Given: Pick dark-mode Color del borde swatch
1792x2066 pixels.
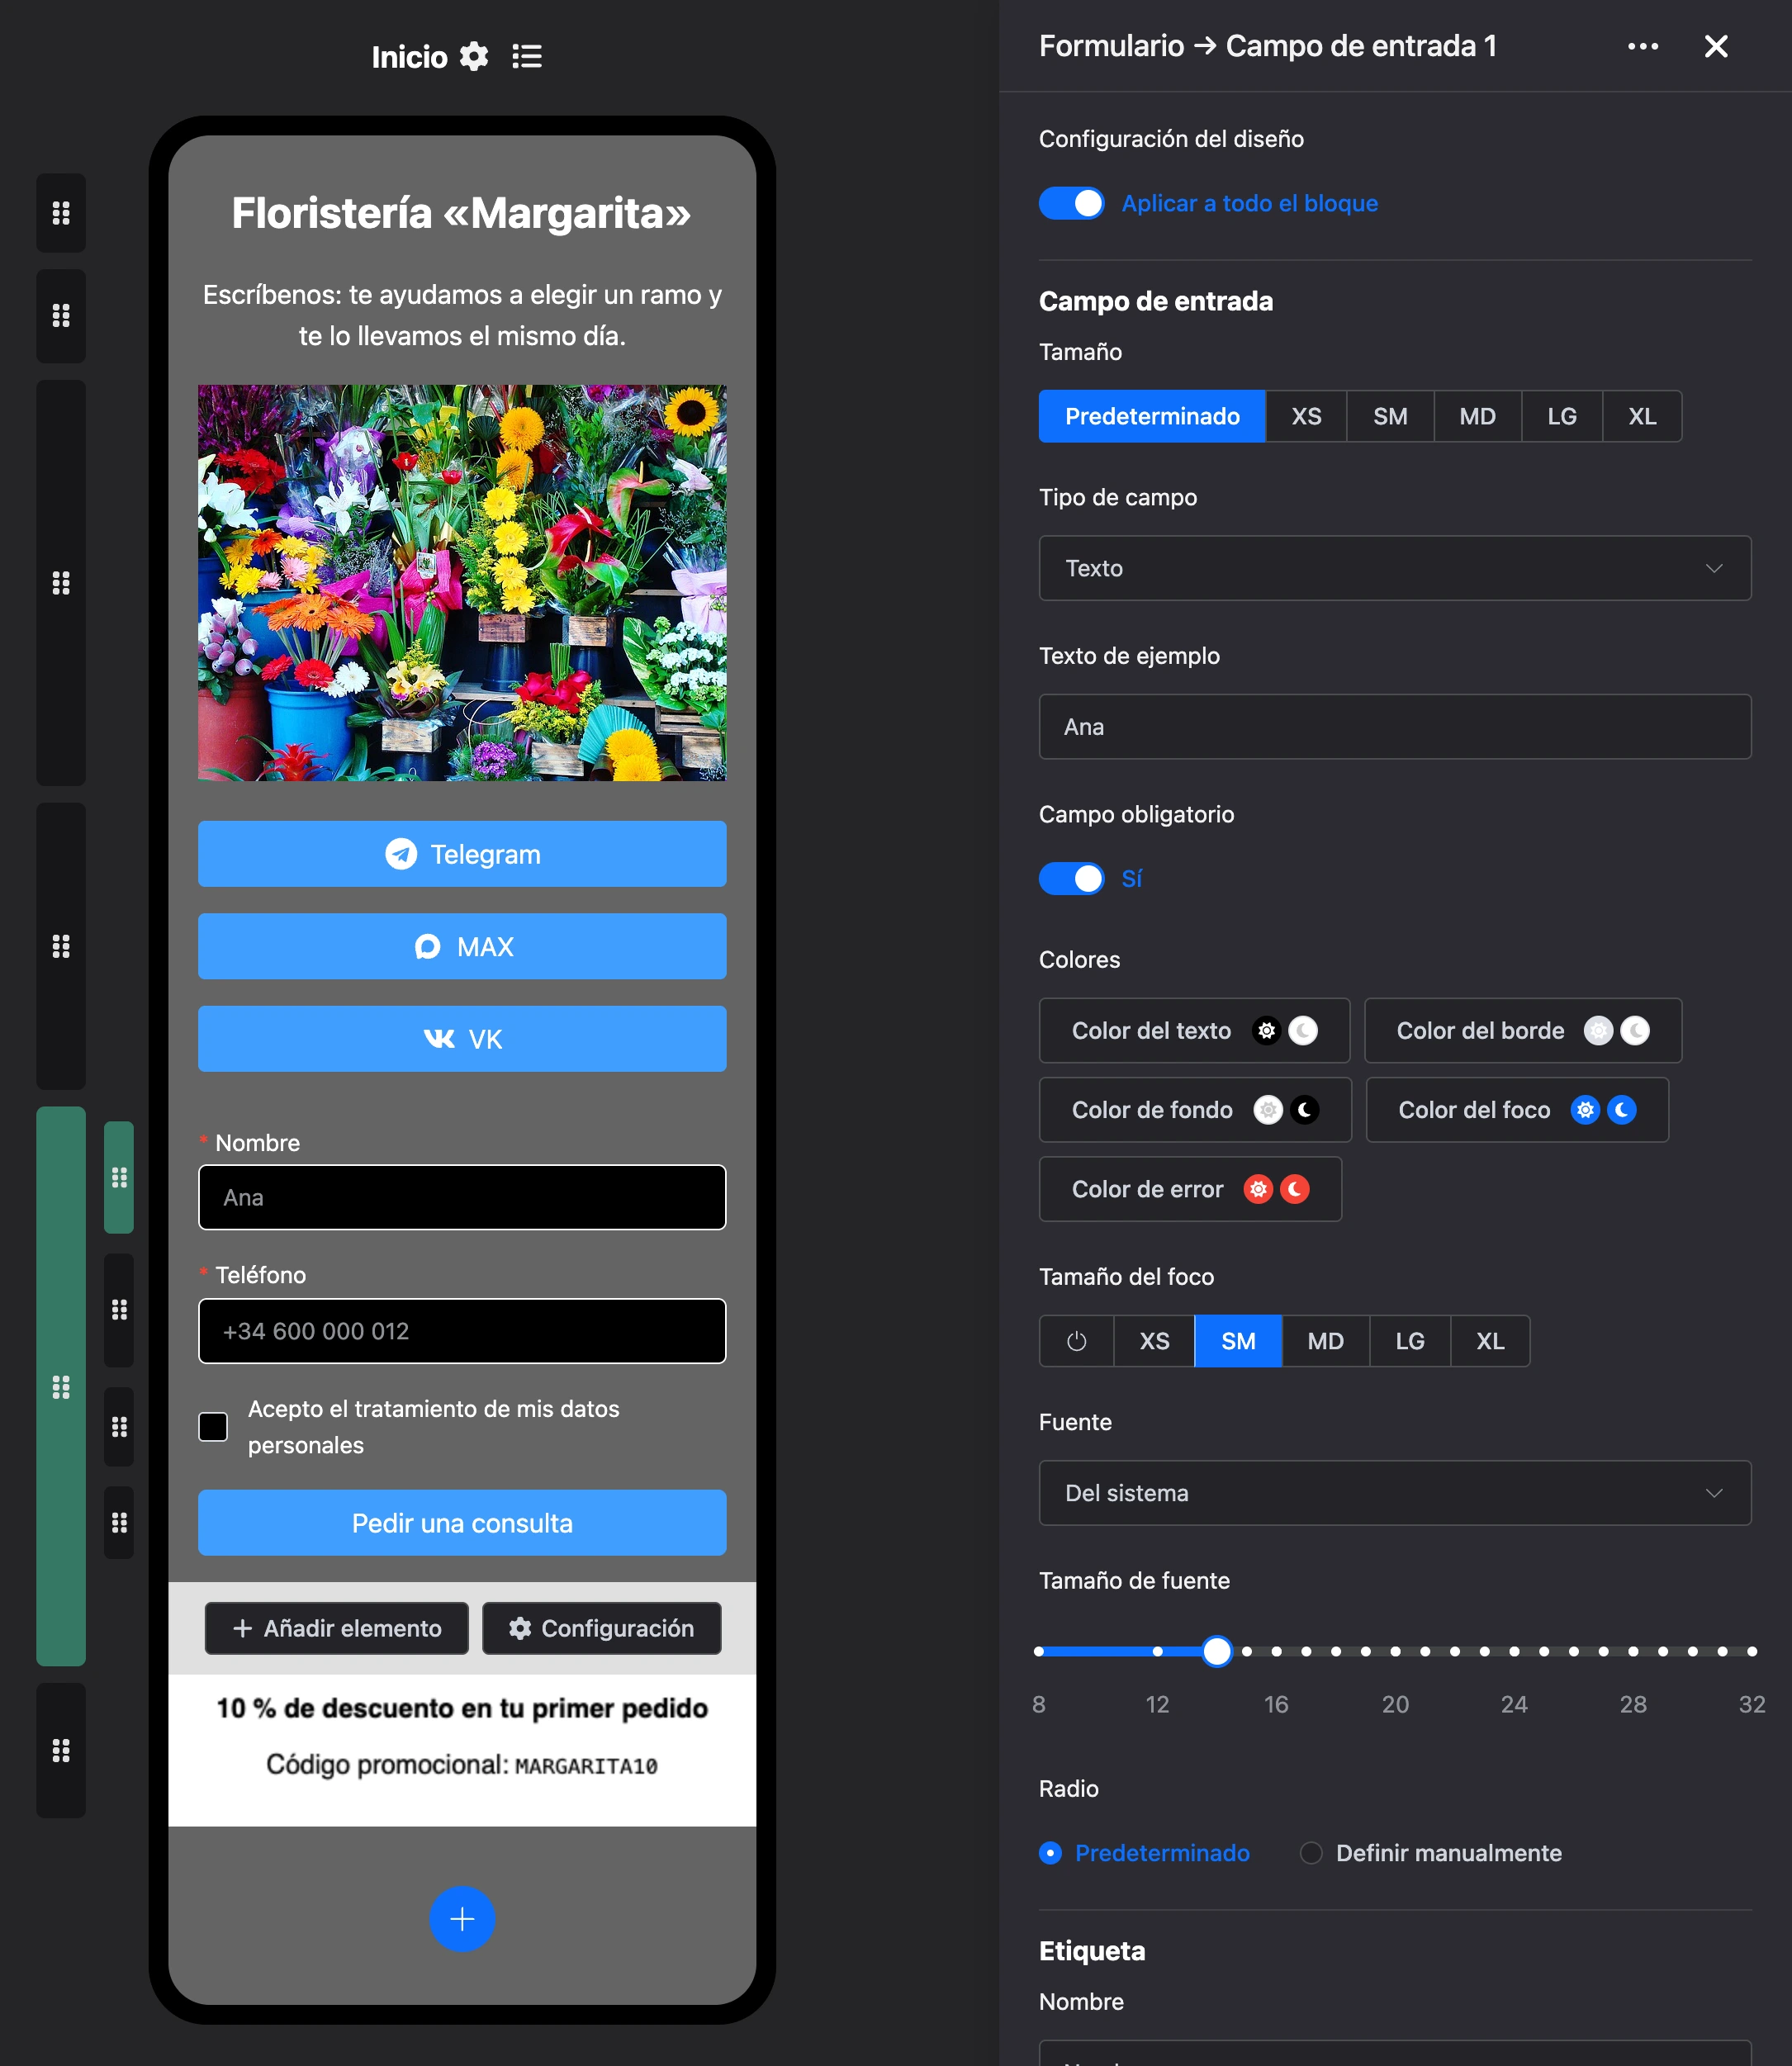Looking at the screenshot, I should 1635,1031.
